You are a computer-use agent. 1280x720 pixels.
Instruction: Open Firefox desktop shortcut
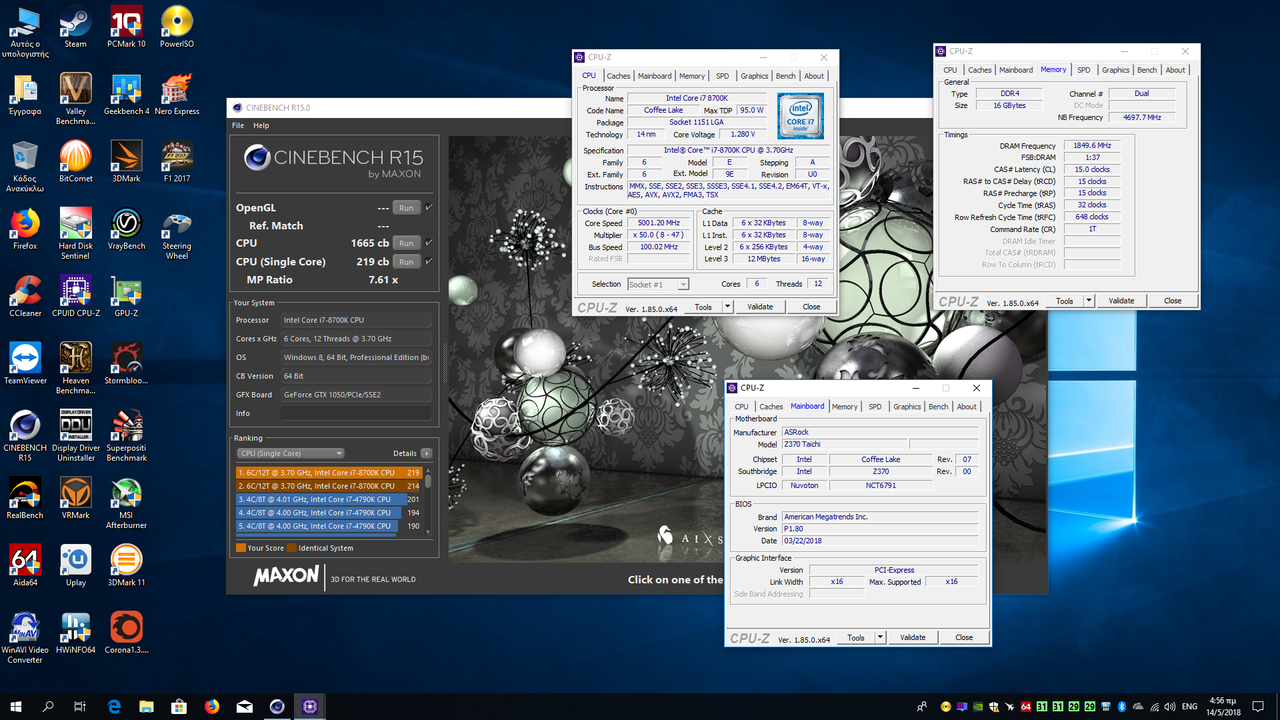click(x=25, y=228)
